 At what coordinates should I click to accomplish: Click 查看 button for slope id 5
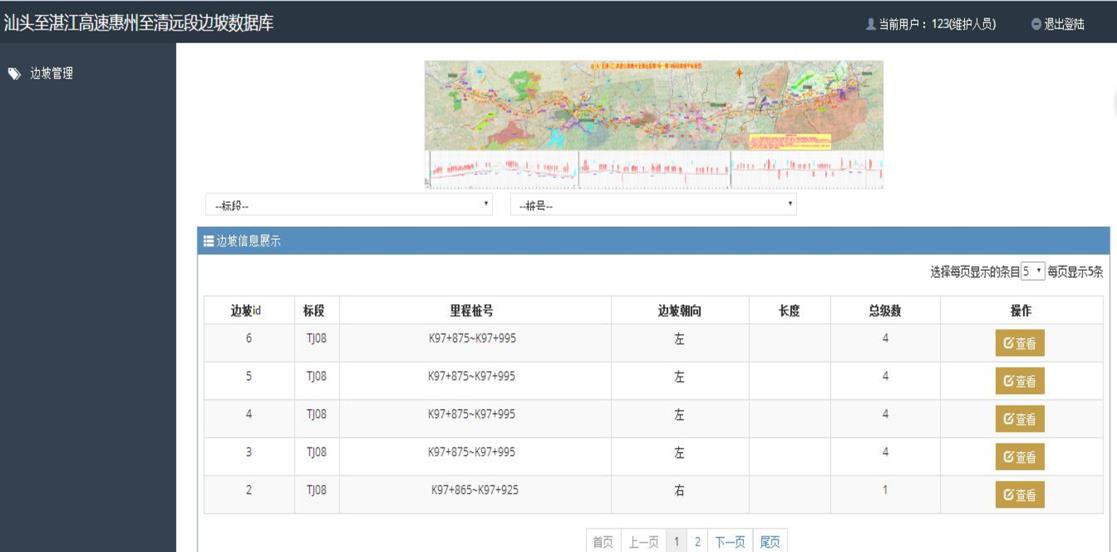click(x=1019, y=381)
